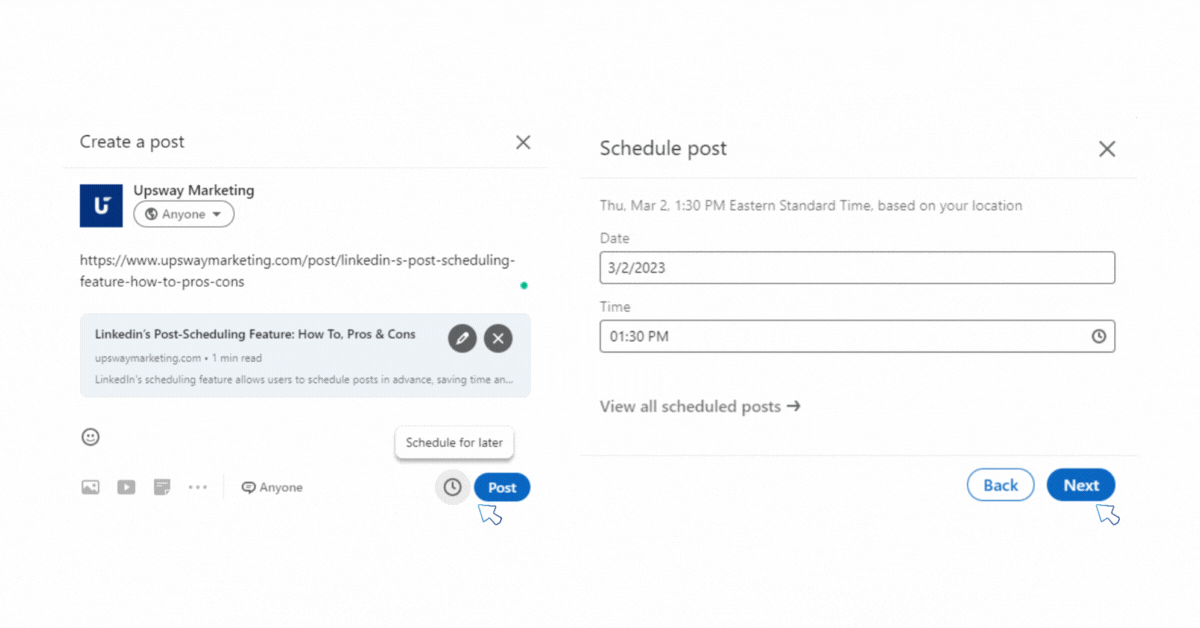Close the Create a post dialog
This screenshot has height=628, width=1200.
pyautogui.click(x=523, y=142)
